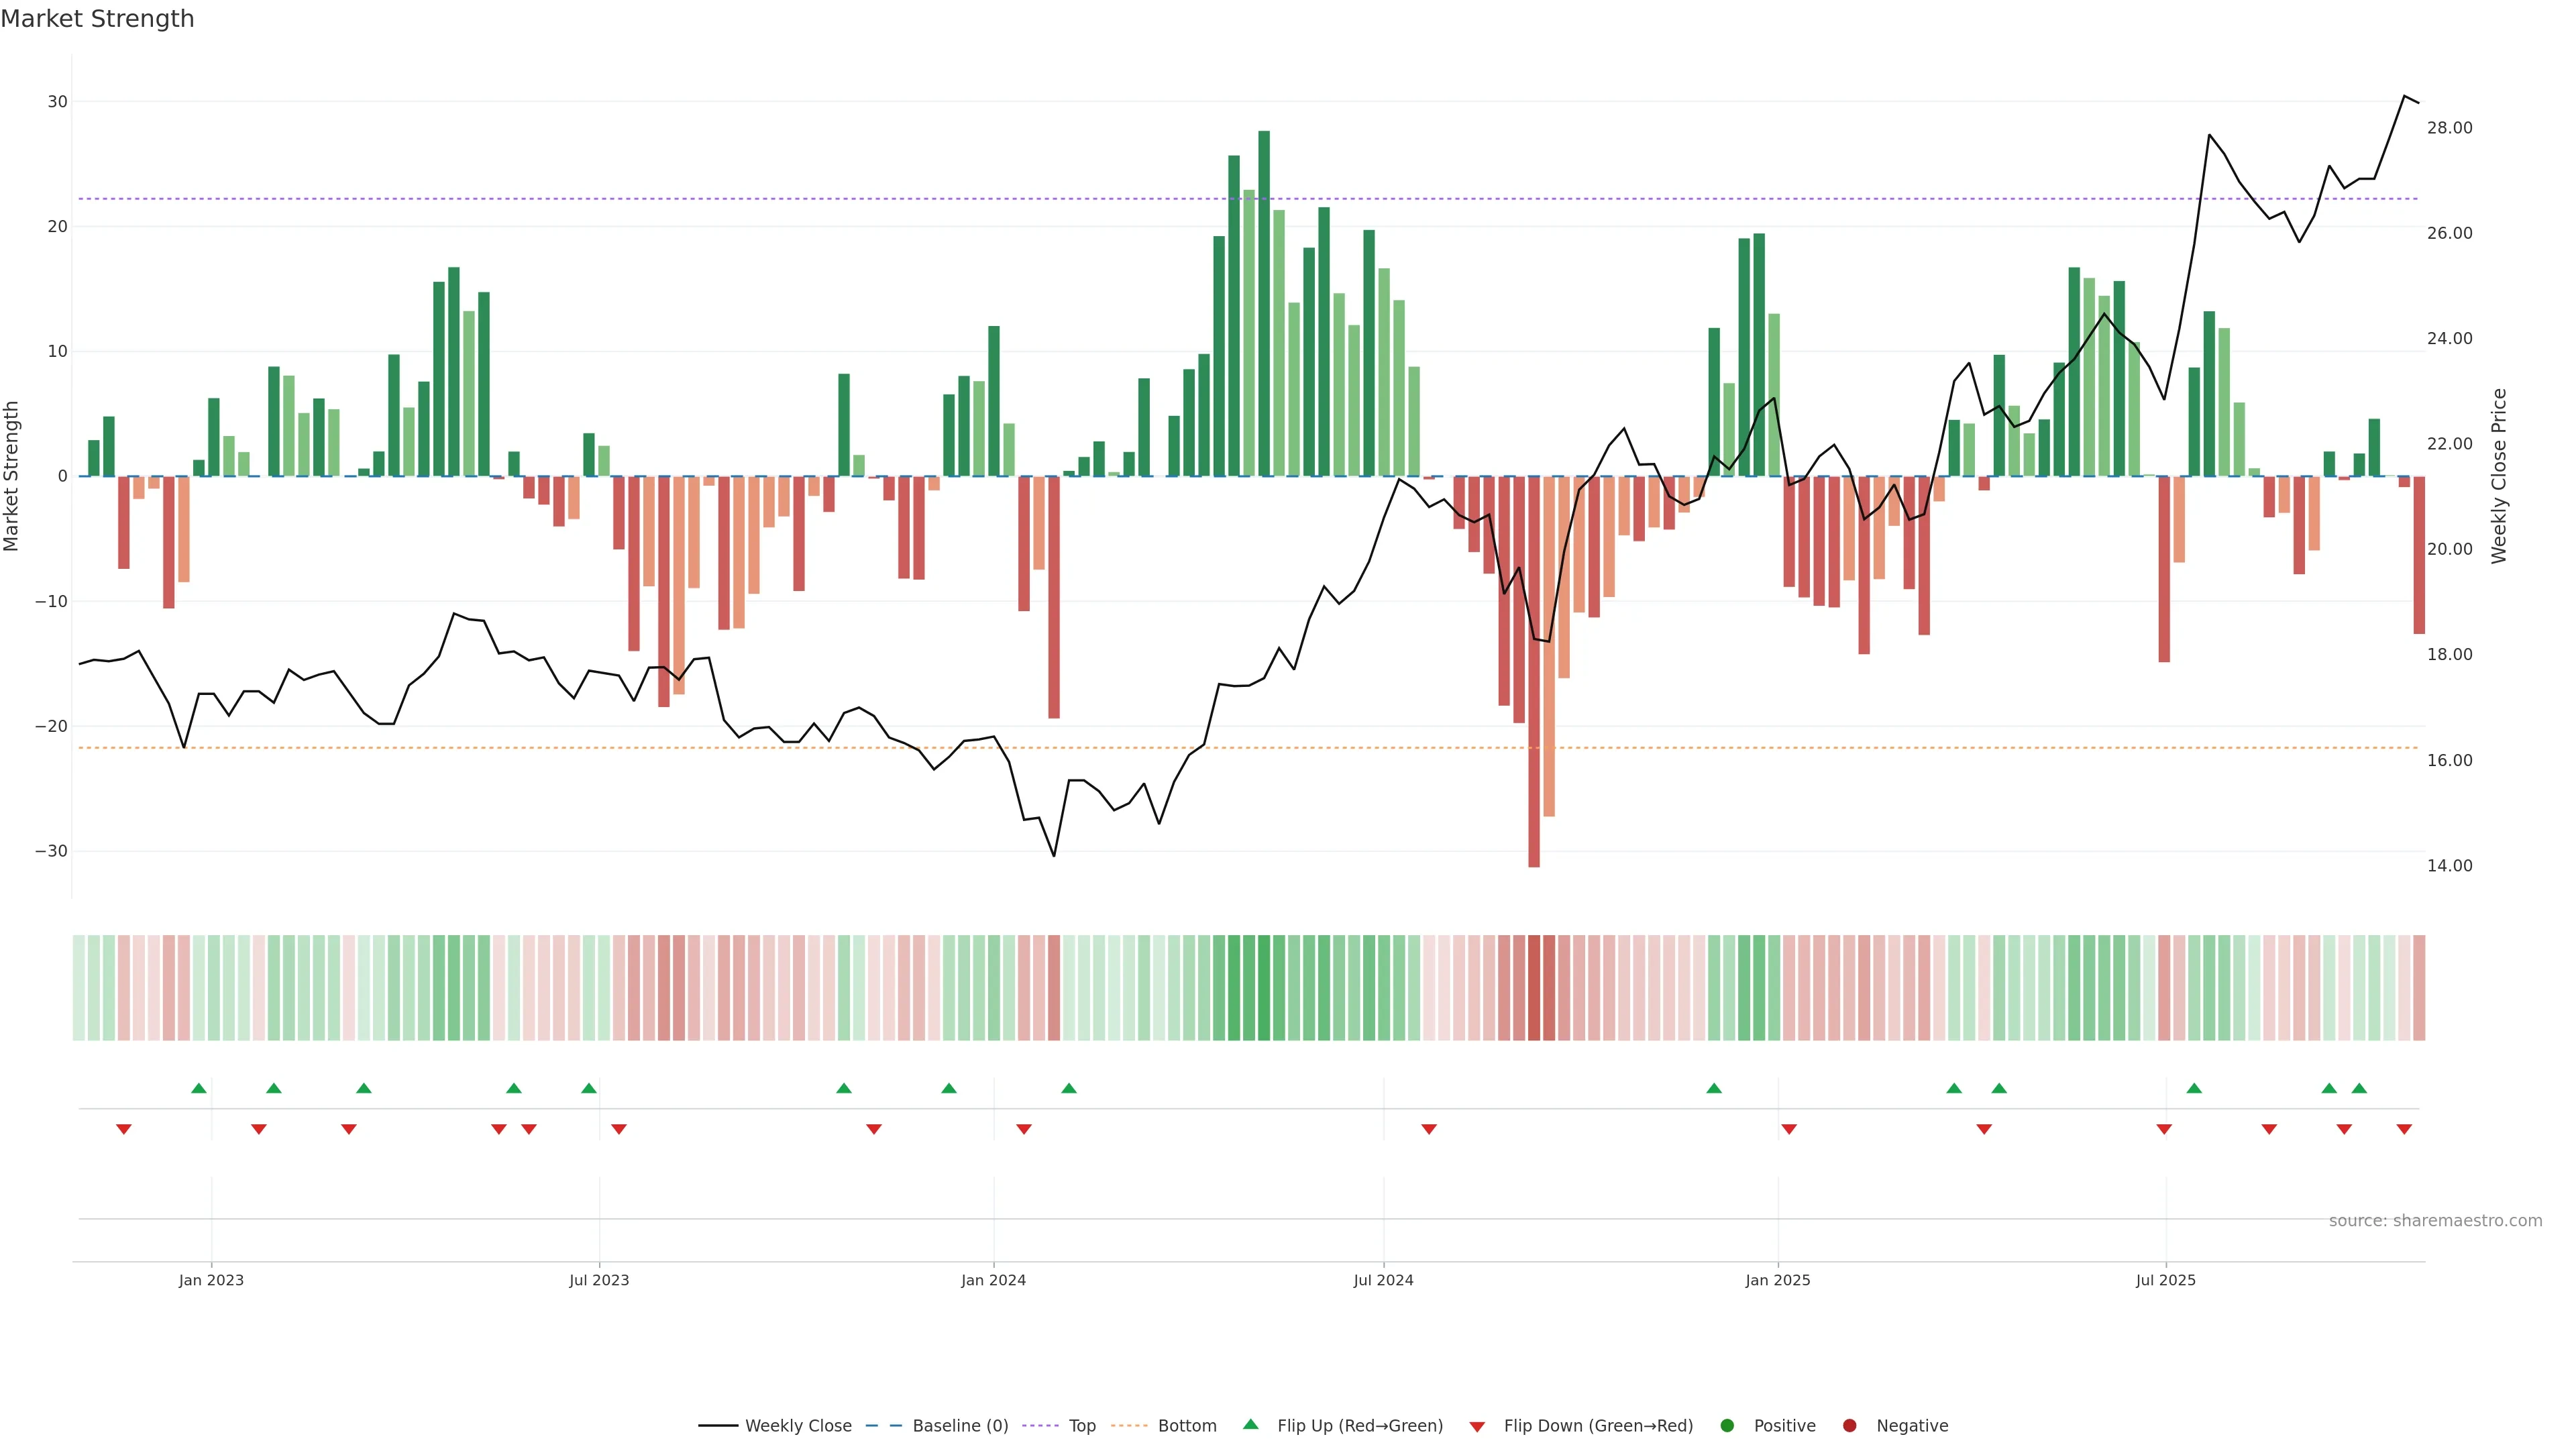Click the Positive green circle legend icon

[1727, 1425]
